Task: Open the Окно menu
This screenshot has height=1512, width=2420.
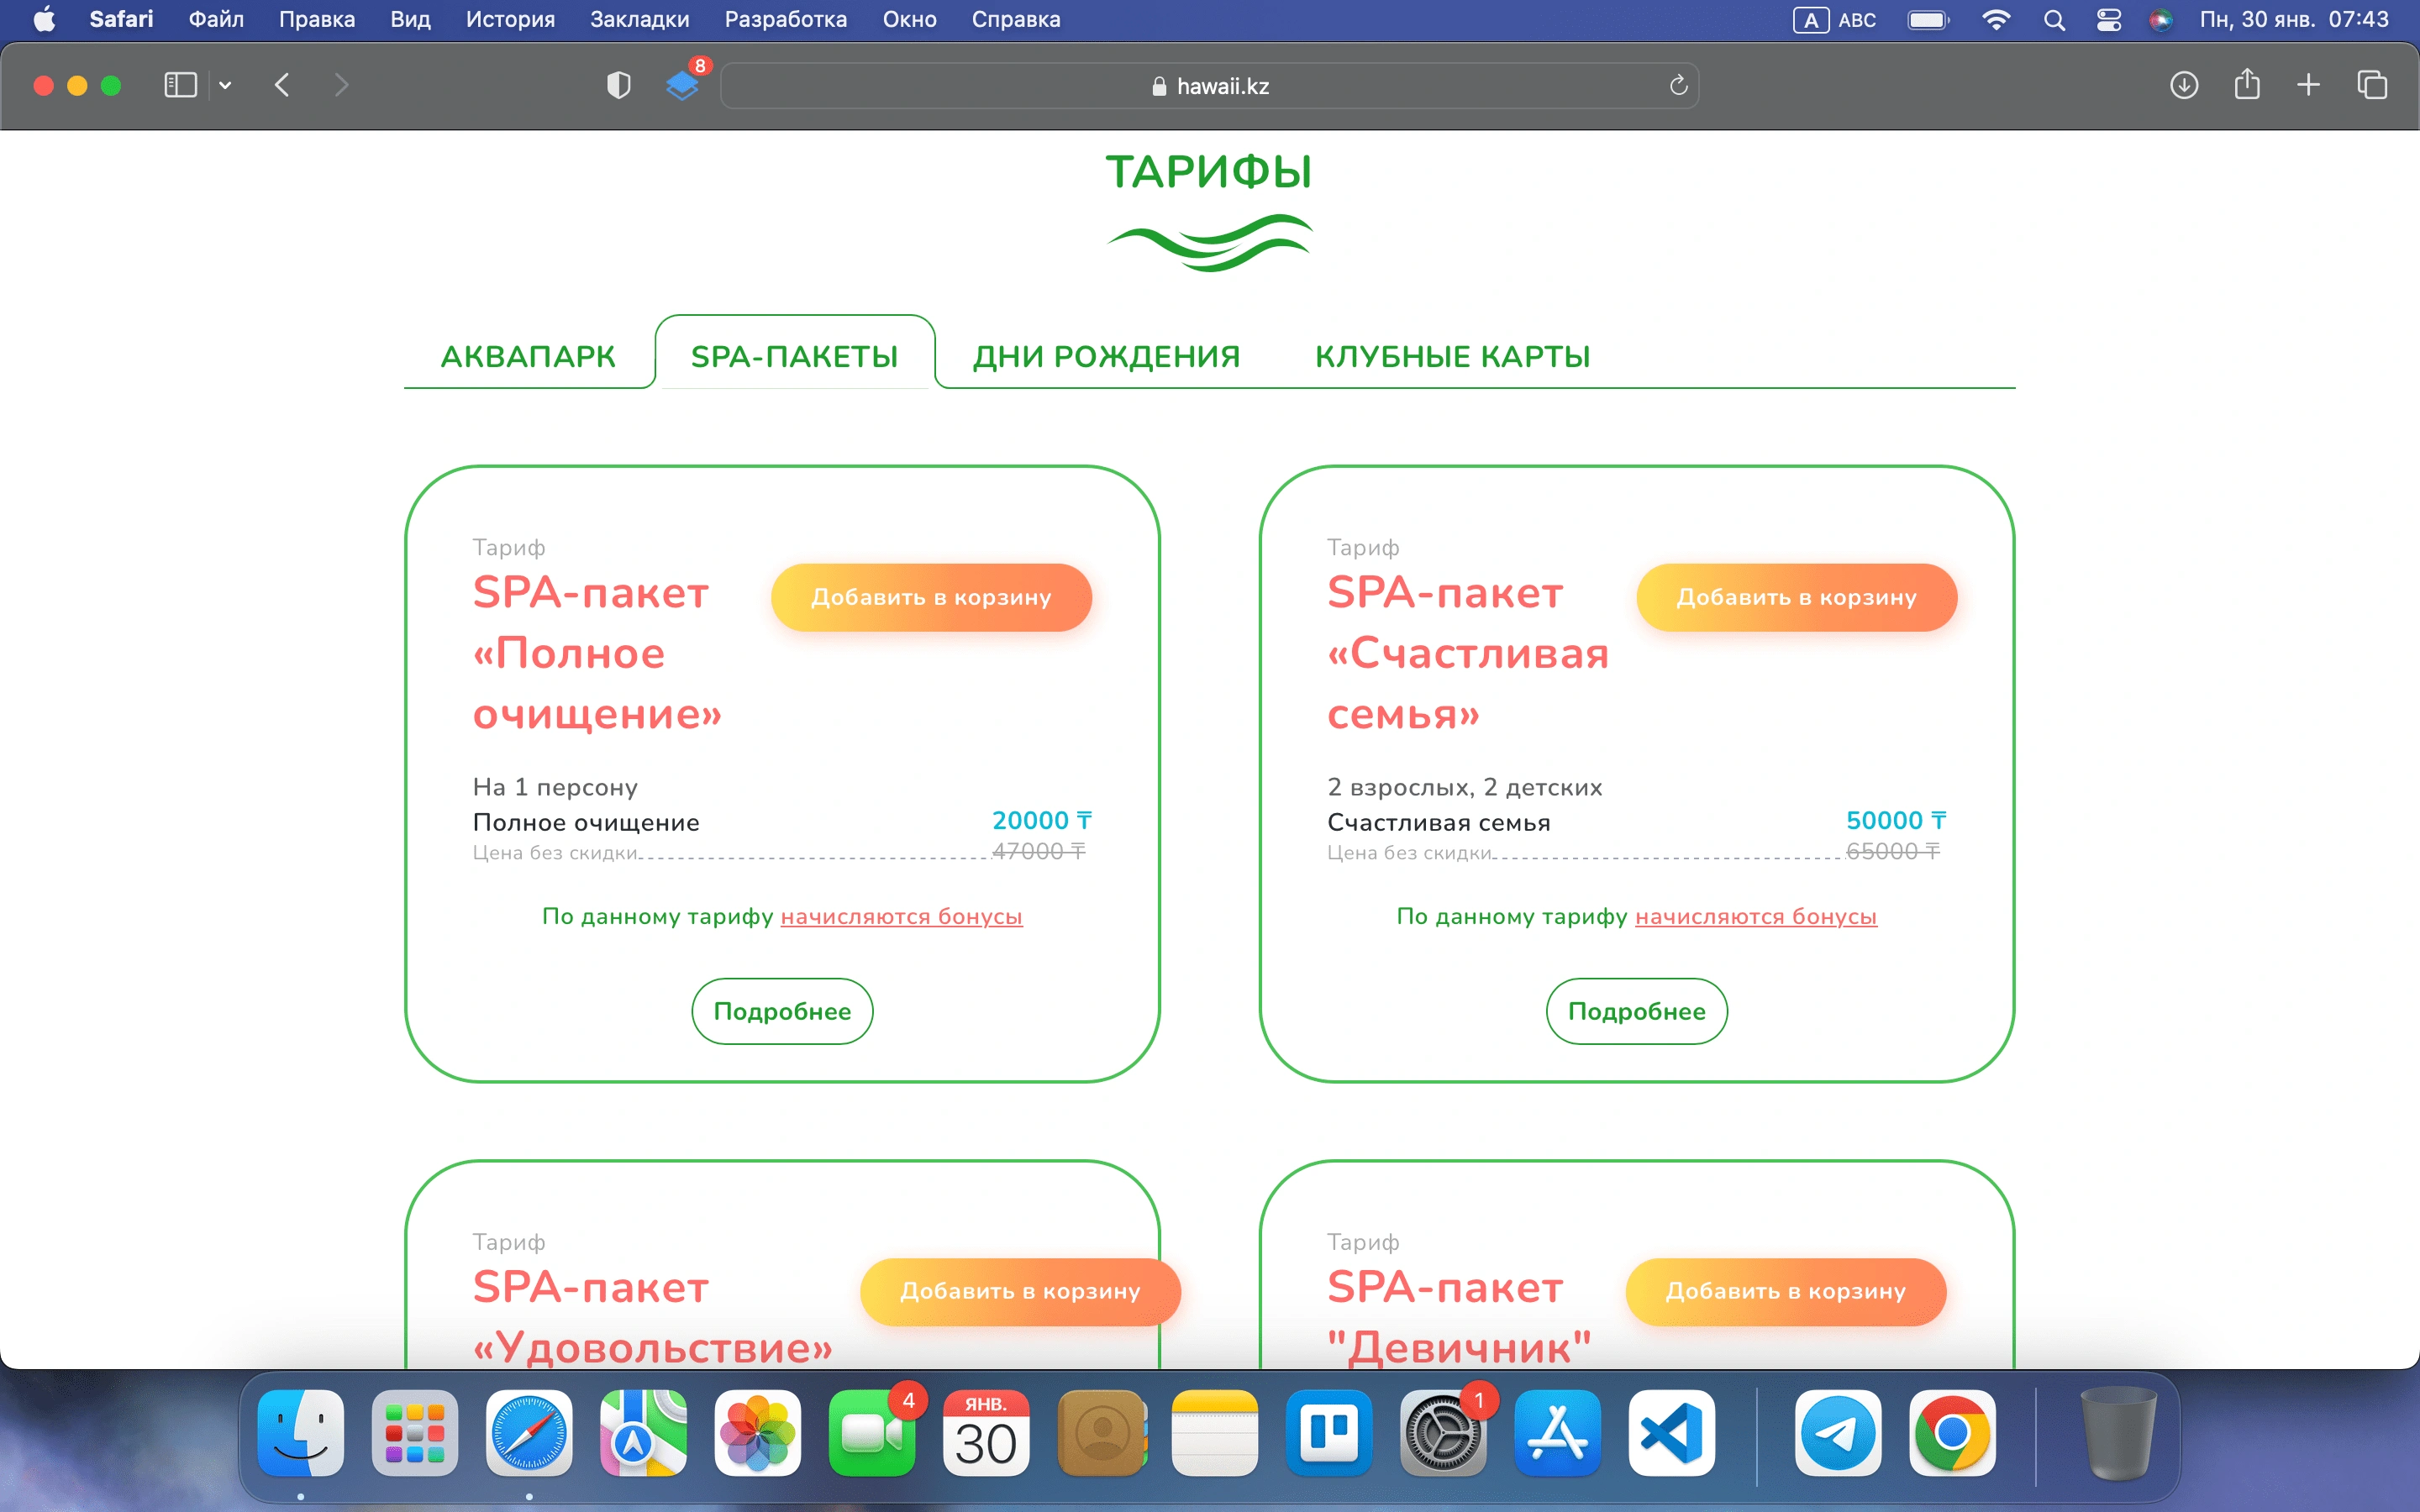Action: tap(909, 20)
